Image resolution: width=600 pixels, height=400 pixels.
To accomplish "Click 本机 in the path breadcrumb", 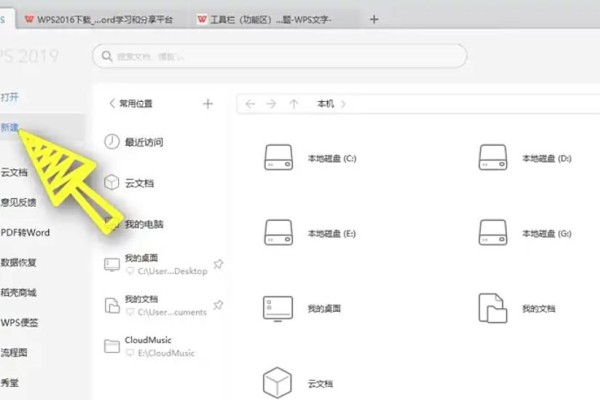I will point(325,104).
